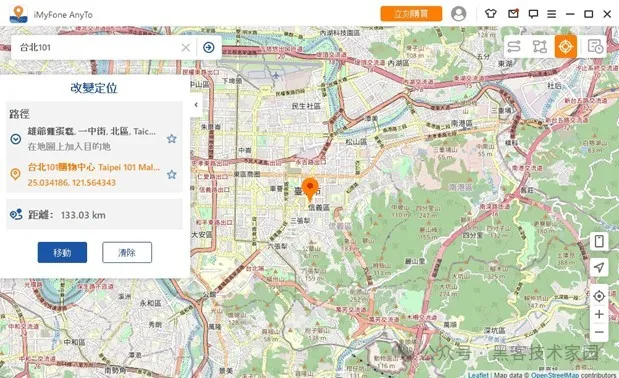
Task: Open the history records icon
Action: coord(595,47)
